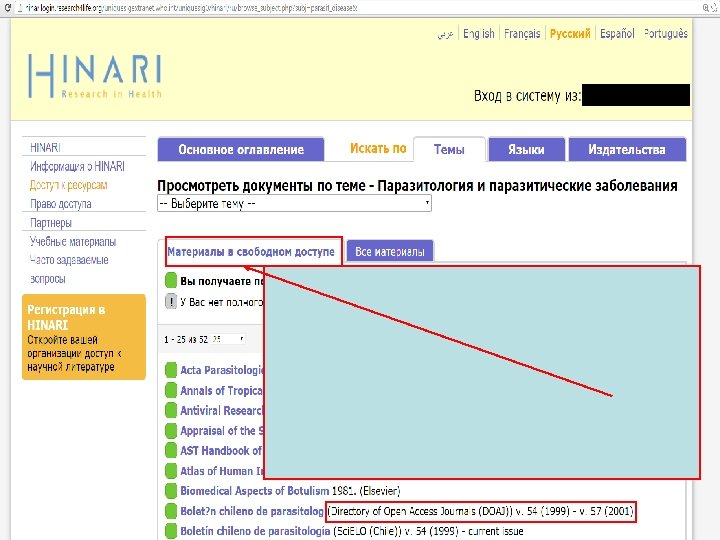720x540 pixels.
Task: Click the browser address bar URL
Action: (191, 8)
